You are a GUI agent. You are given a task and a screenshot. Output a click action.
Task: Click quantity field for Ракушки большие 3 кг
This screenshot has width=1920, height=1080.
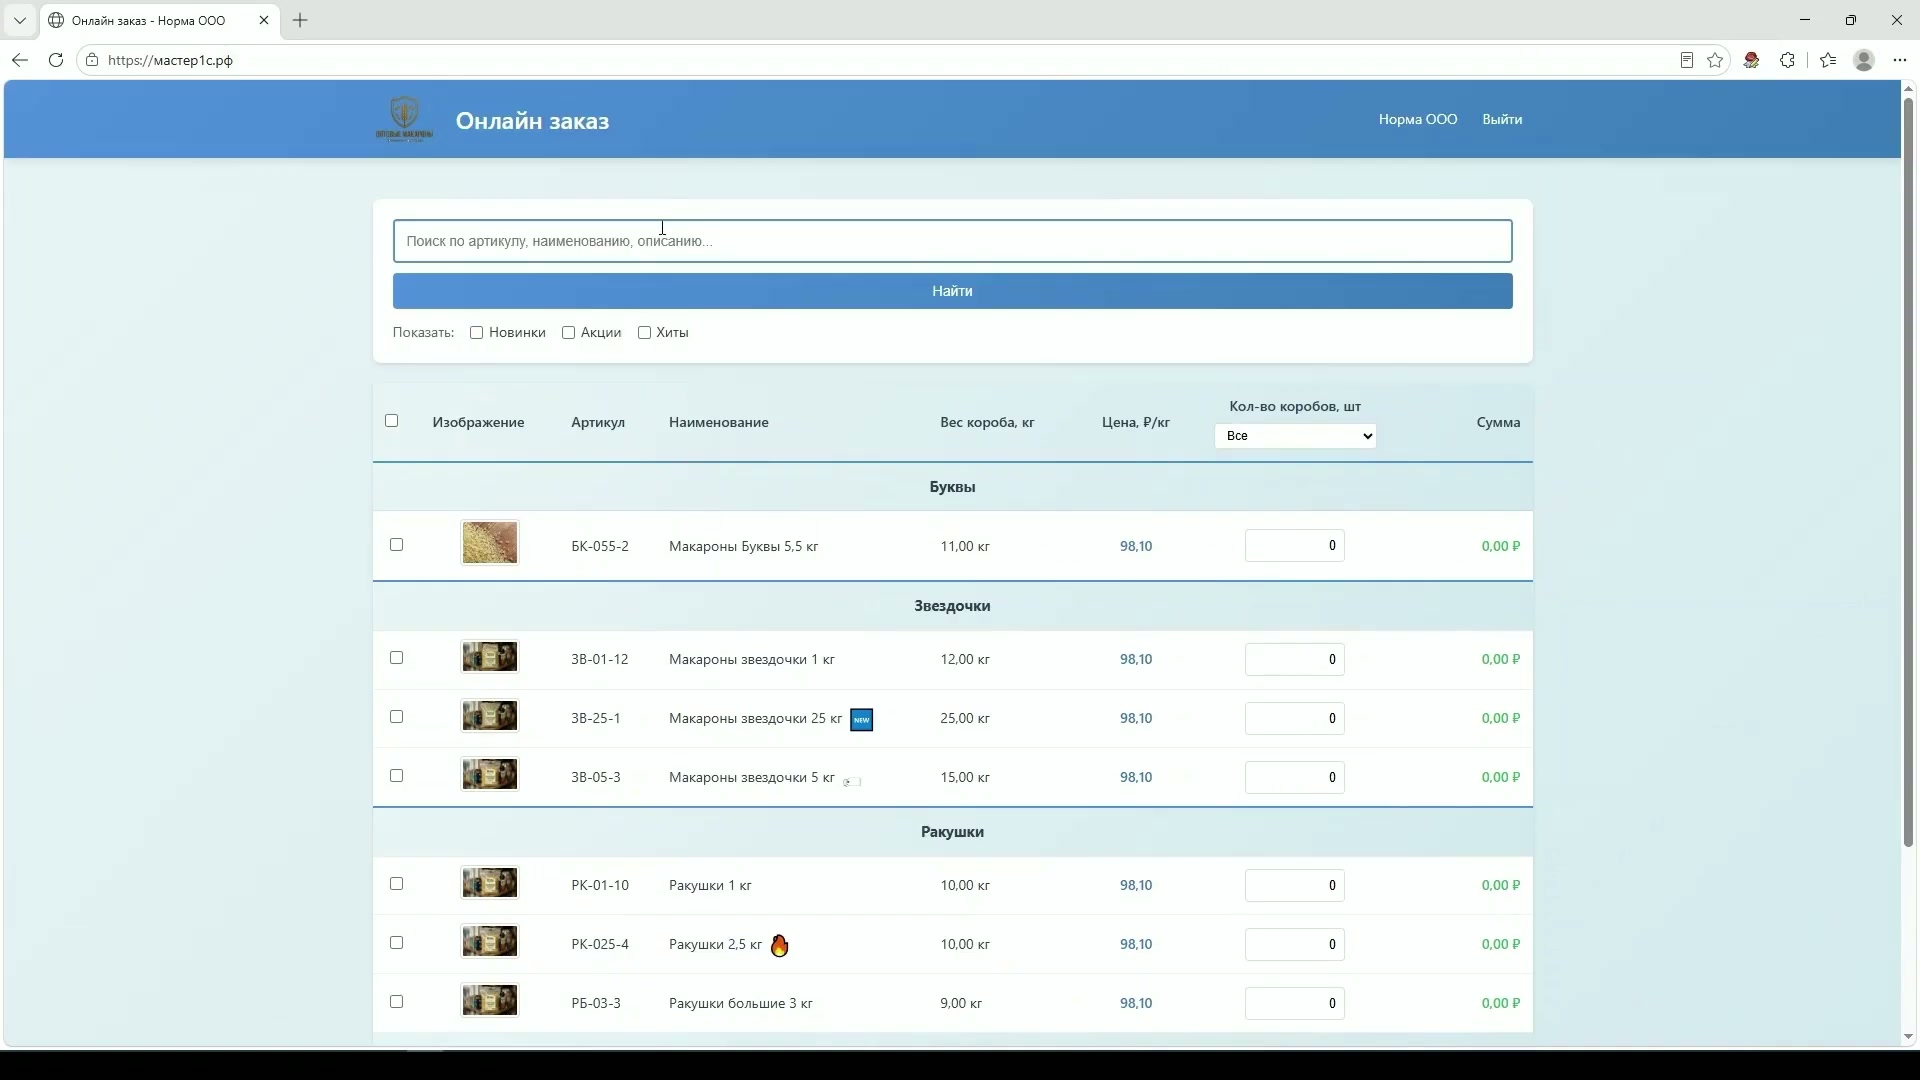pyautogui.click(x=1295, y=1003)
